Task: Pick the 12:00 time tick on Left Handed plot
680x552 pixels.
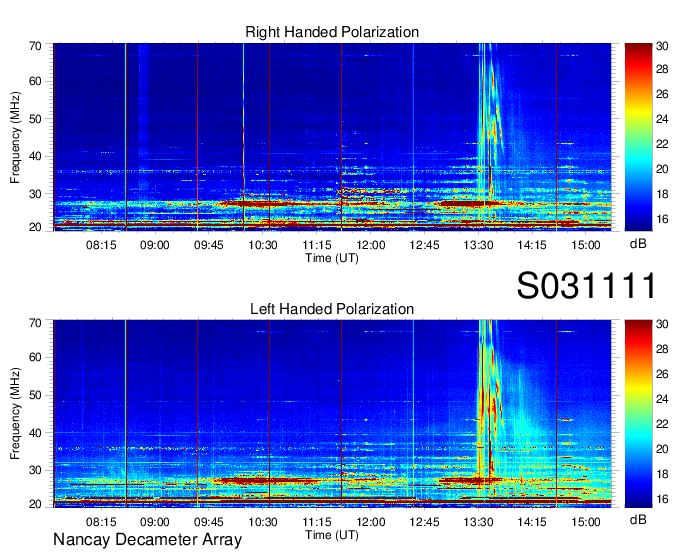Action: click(x=371, y=521)
